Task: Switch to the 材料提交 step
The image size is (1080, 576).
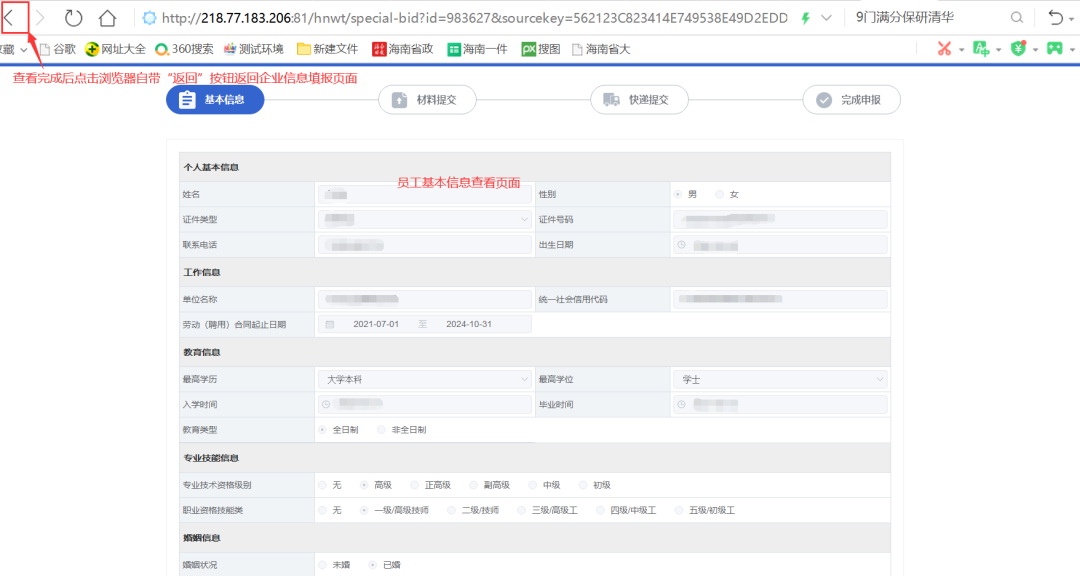Action: pos(427,99)
